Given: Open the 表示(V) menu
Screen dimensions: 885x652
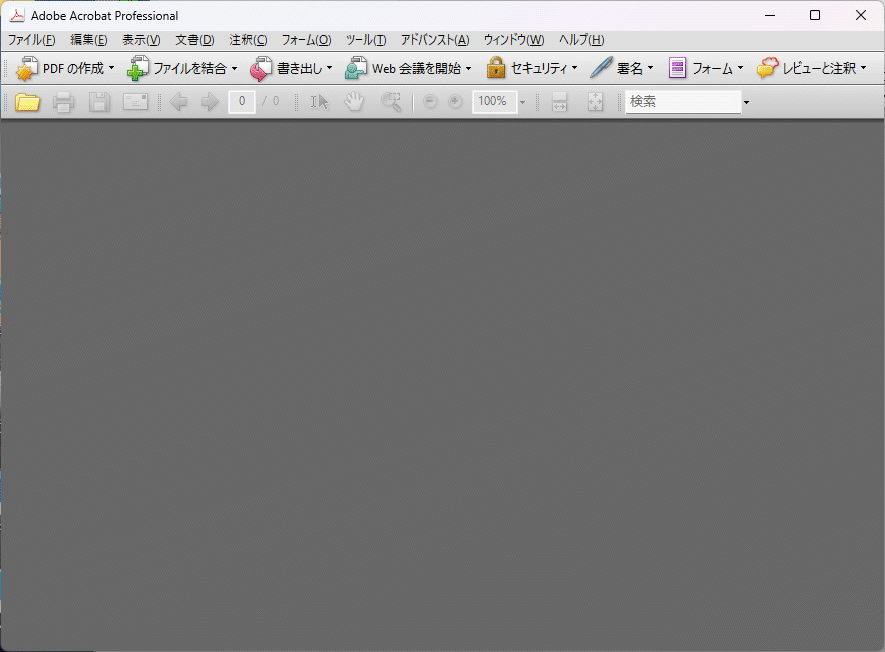Looking at the screenshot, I should point(141,40).
